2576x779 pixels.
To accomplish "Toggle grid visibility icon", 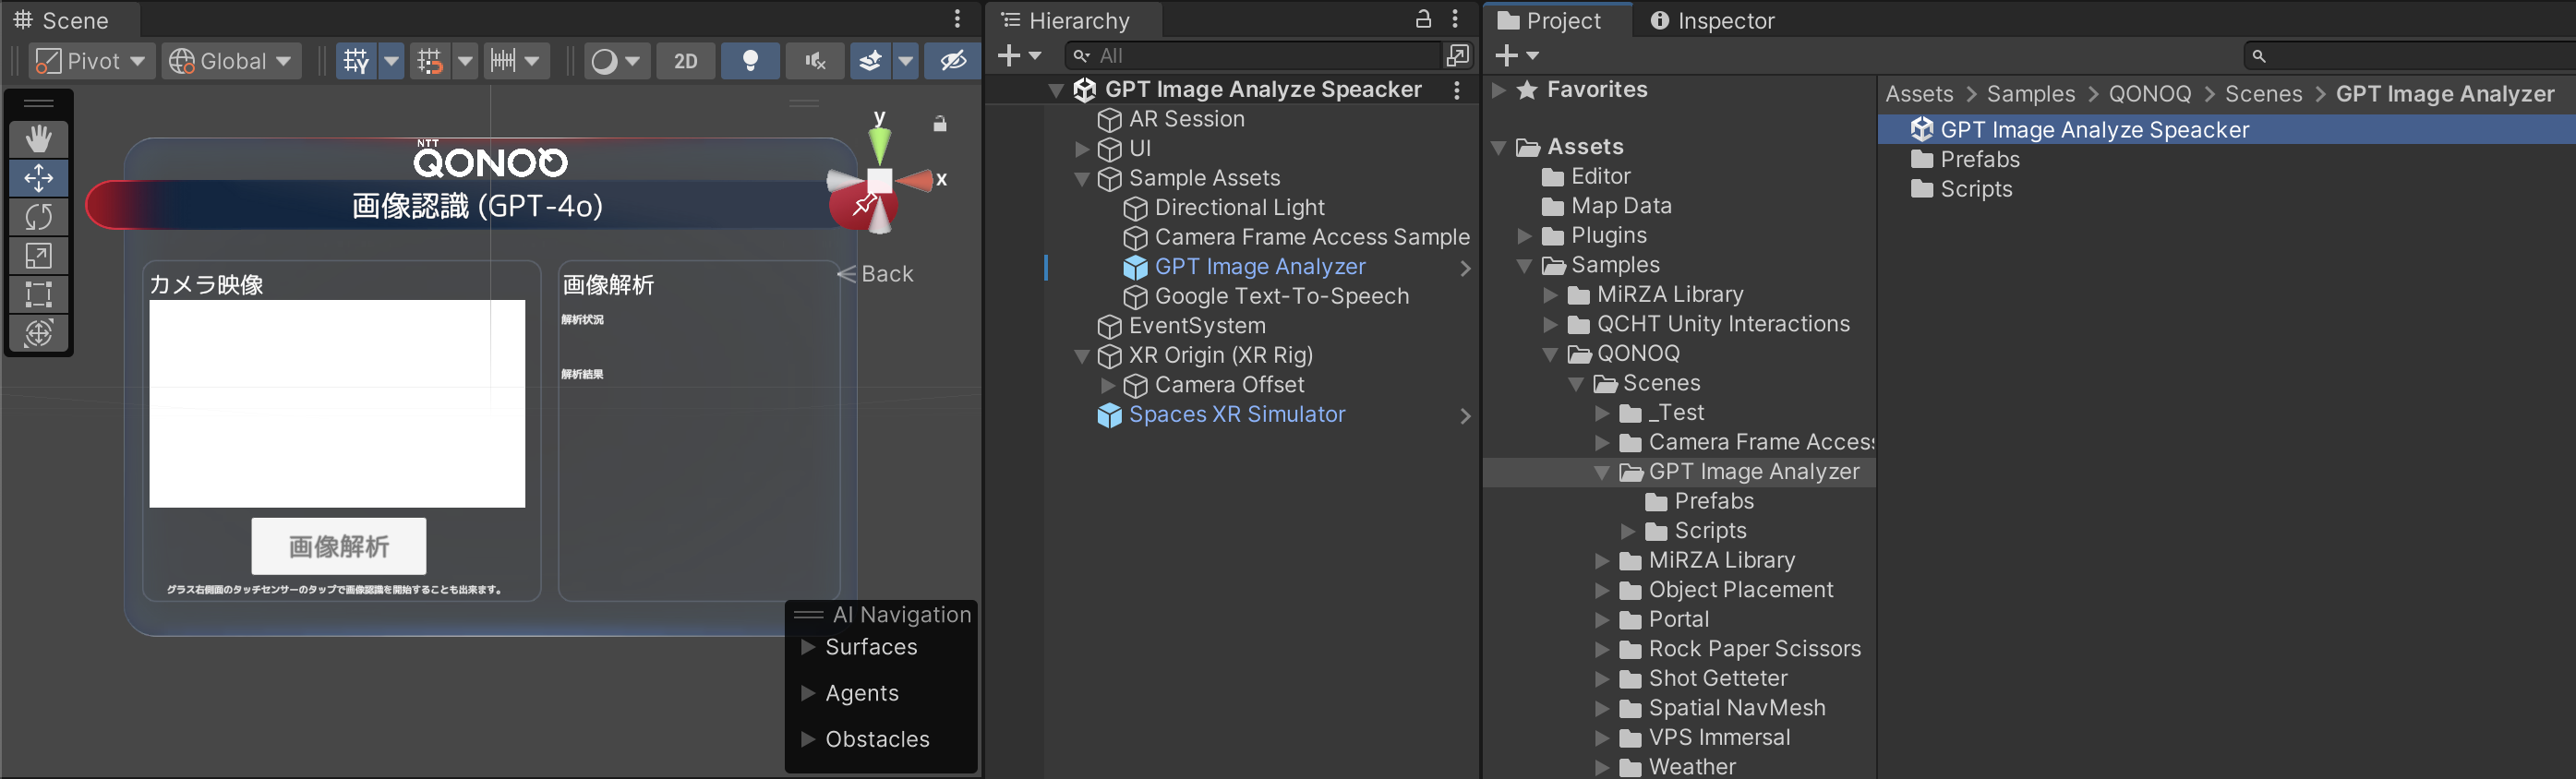I will [356, 61].
